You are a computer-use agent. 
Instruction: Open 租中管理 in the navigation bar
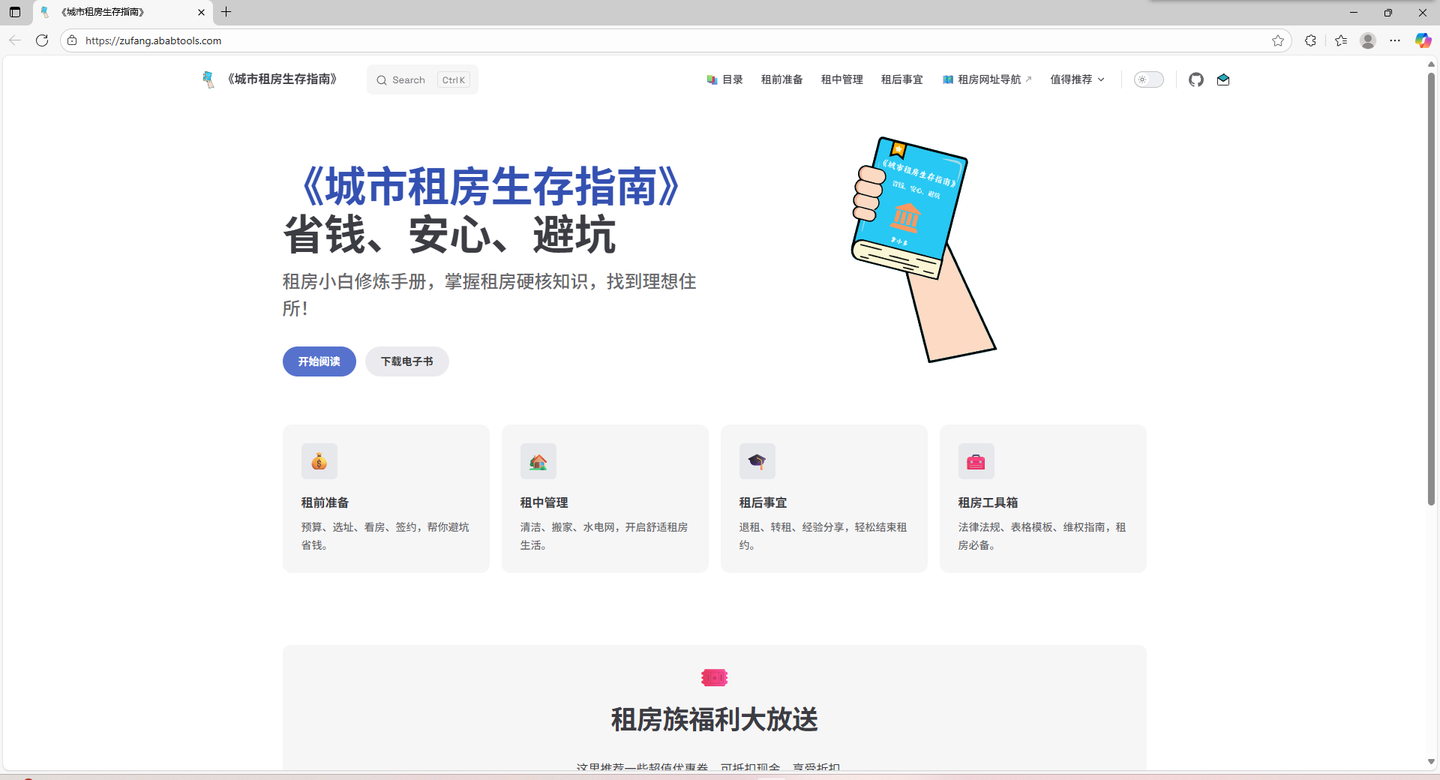842,80
